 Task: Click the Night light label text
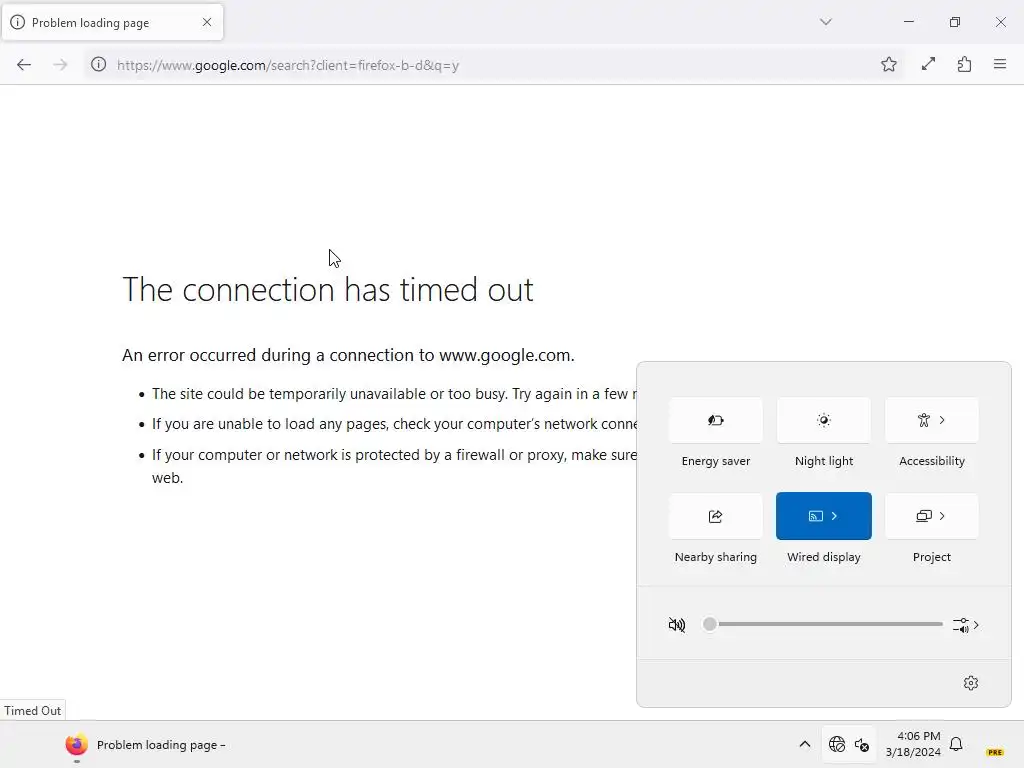(824, 461)
